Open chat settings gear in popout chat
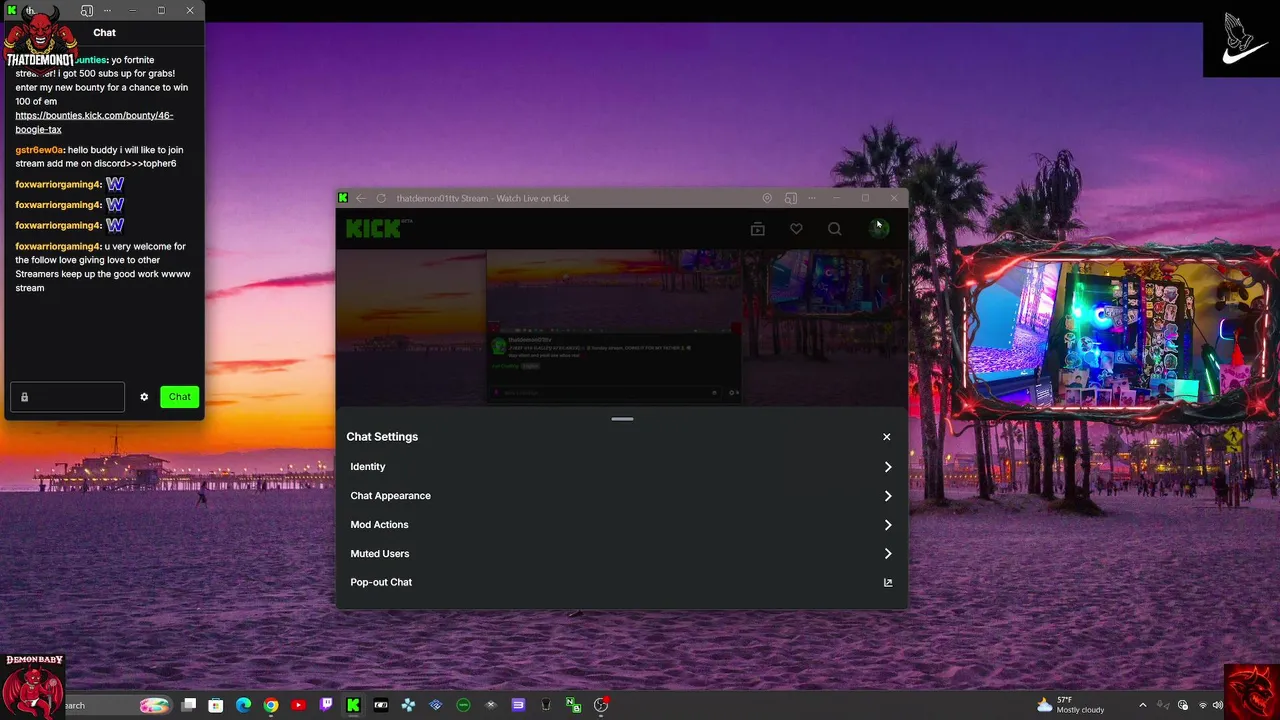The height and width of the screenshot is (720, 1280). tap(144, 397)
